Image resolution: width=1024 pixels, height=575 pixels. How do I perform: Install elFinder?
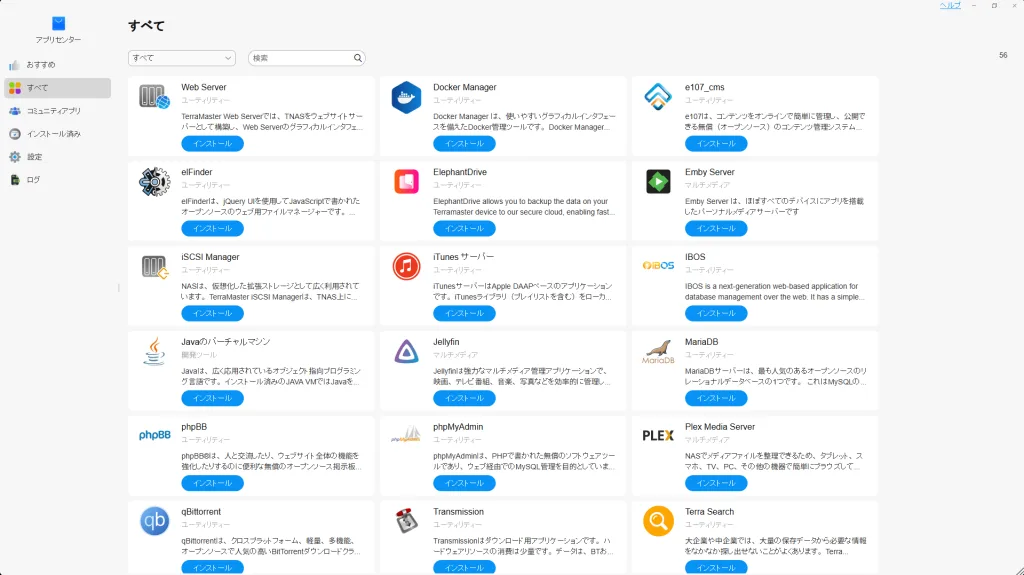212,229
